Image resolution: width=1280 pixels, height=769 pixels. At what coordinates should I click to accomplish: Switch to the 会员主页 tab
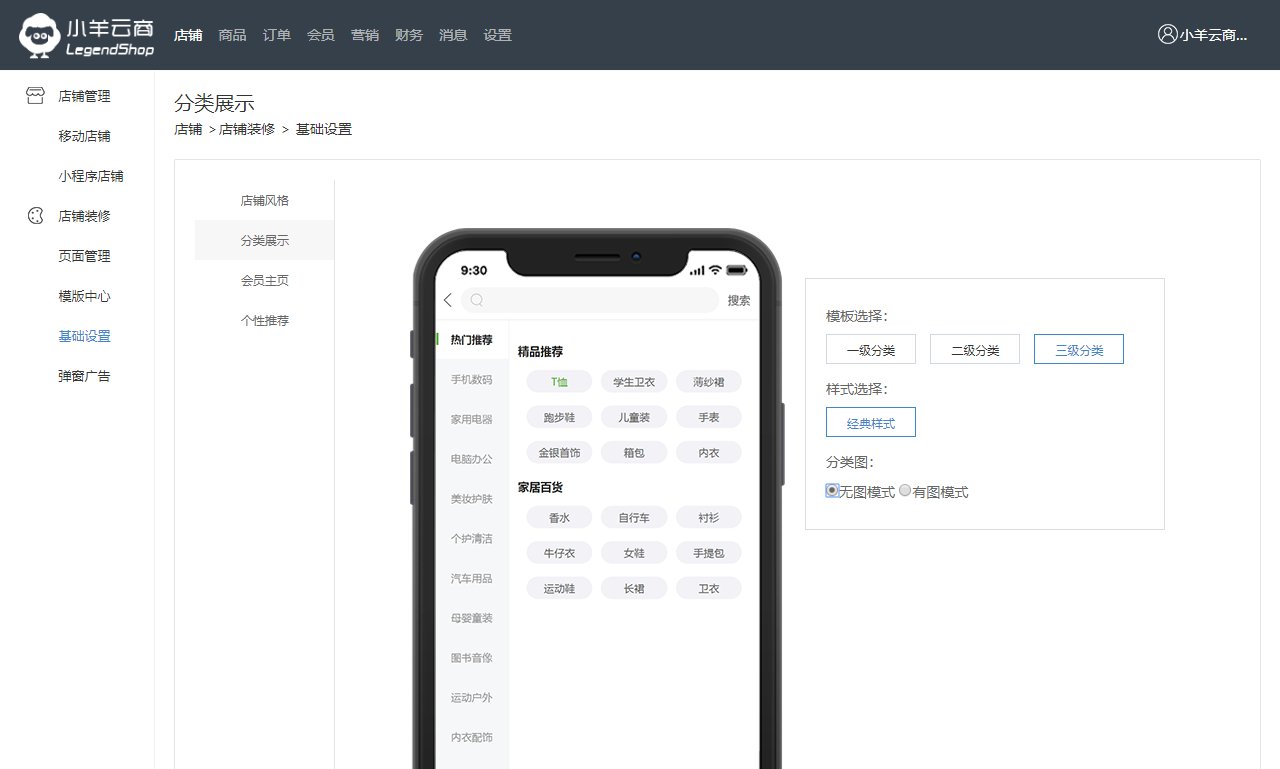click(x=264, y=280)
